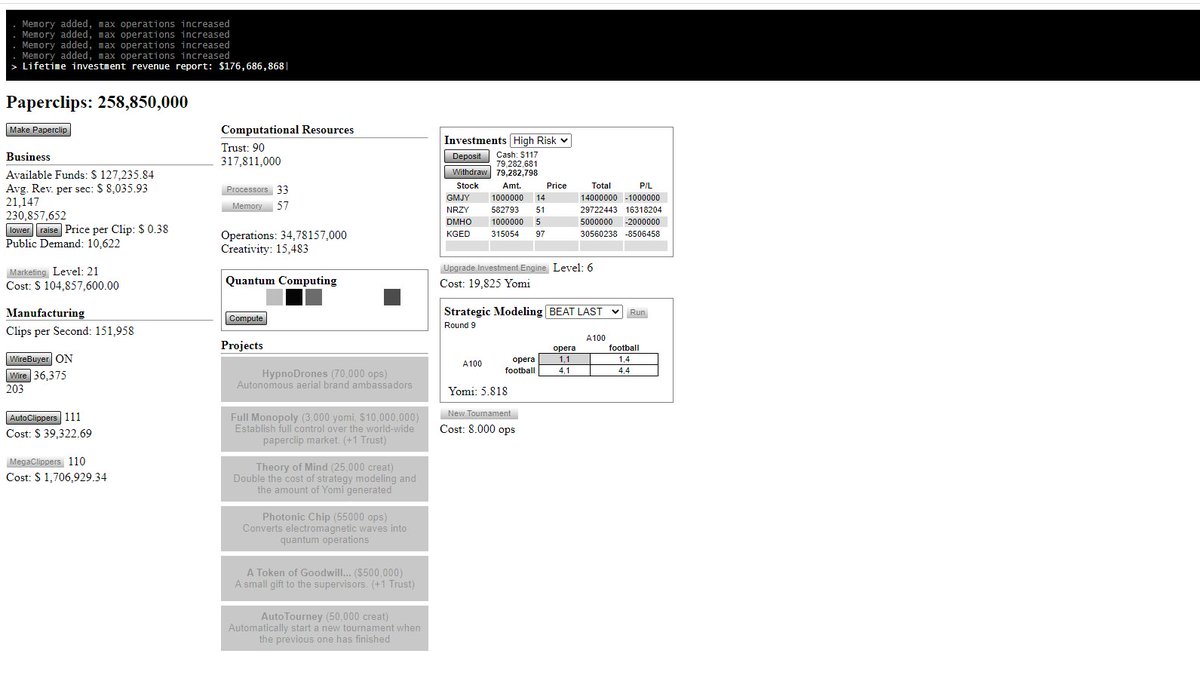Click the P/L column header
Screen dimensions: 1200x675
(646, 186)
